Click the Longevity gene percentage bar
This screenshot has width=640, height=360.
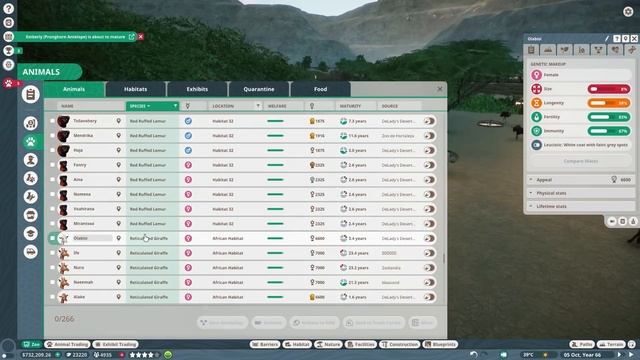(x=609, y=103)
